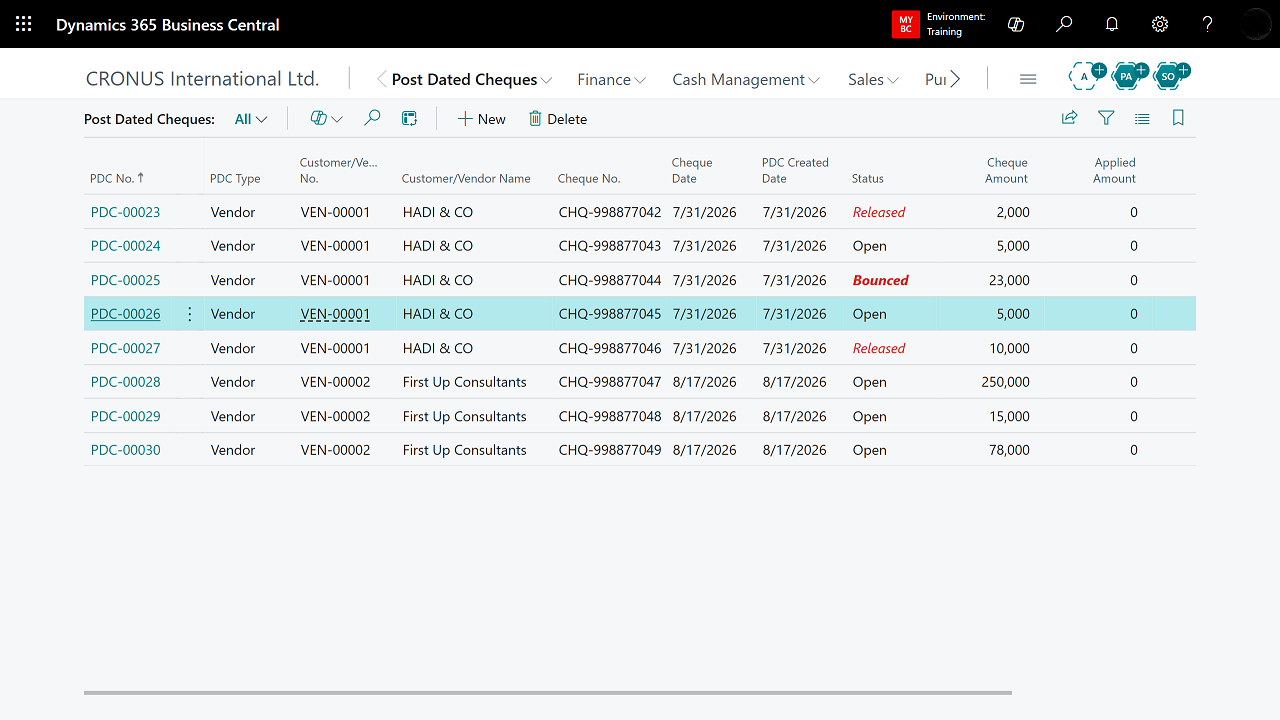Click the Delete button
Viewport: 1280px width, 720px height.
(x=558, y=119)
